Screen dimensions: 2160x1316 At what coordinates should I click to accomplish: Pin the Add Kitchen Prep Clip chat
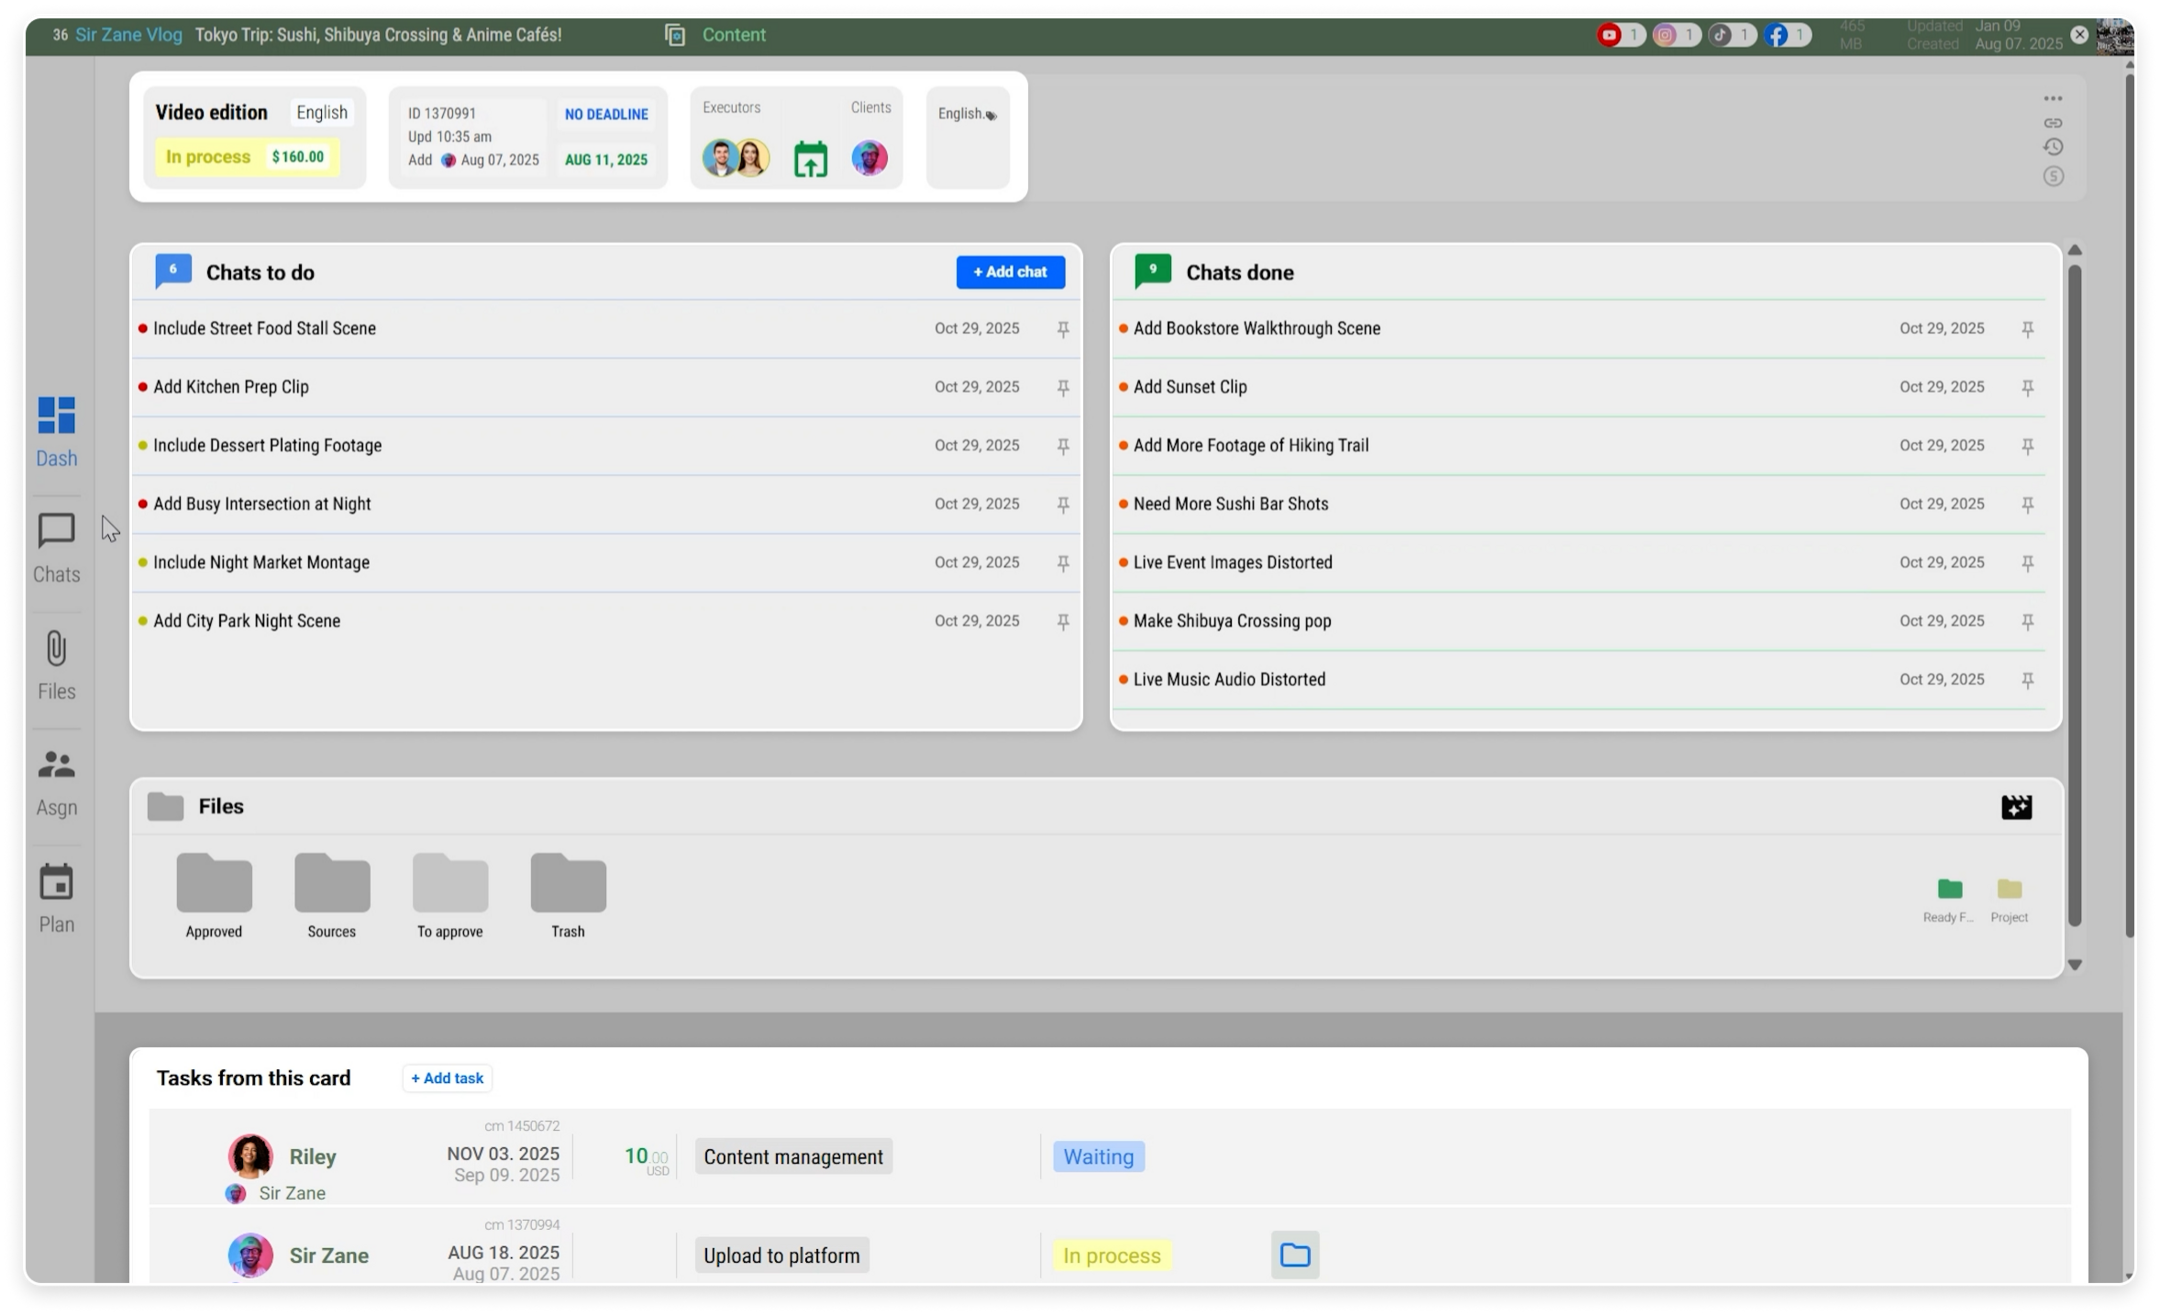tap(1063, 387)
